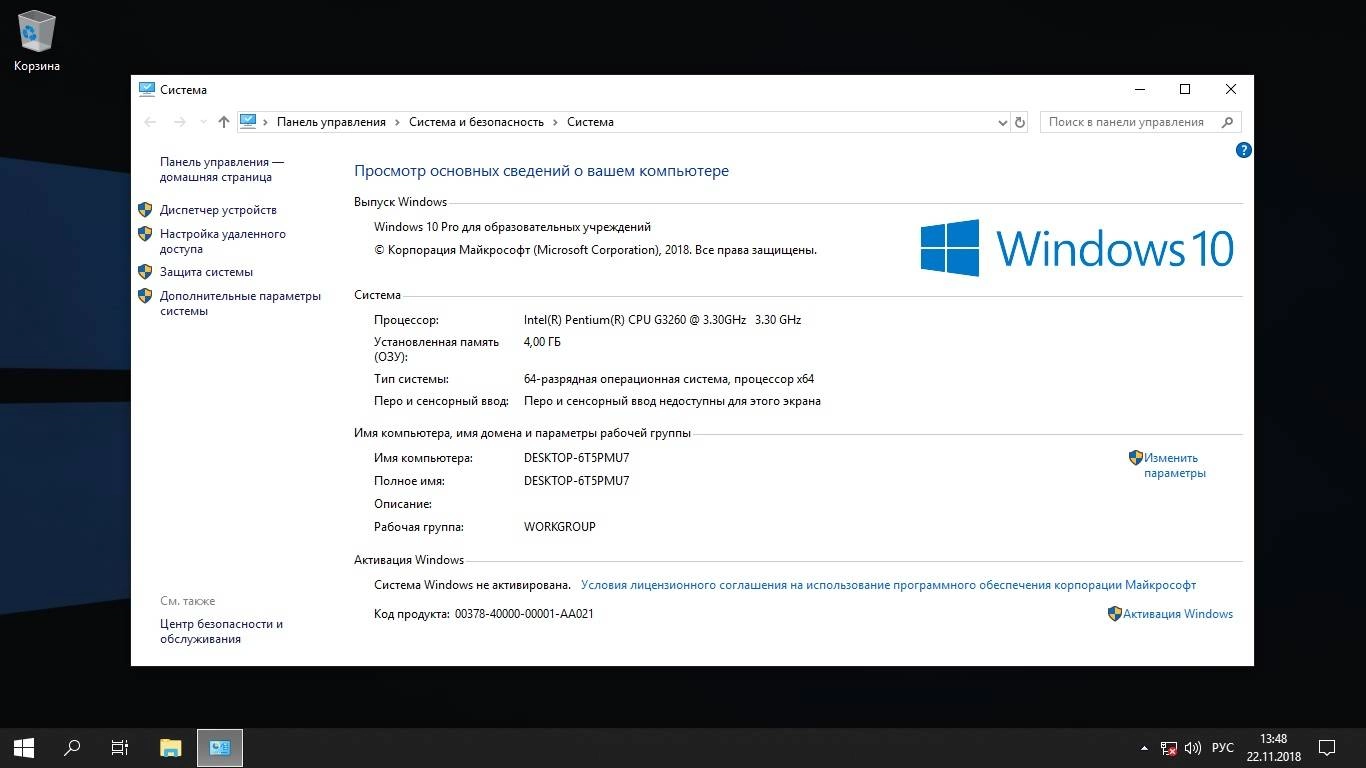The width and height of the screenshot is (1366, 768).
Task: Click shield icon next to 'Активация Windows'
Action: tap(1115, 614)
